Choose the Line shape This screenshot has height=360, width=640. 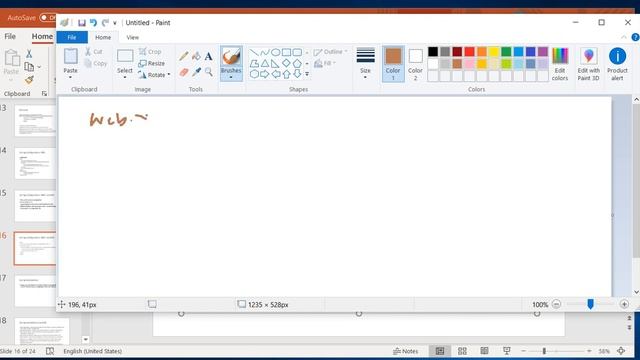[x=254, y=52]
